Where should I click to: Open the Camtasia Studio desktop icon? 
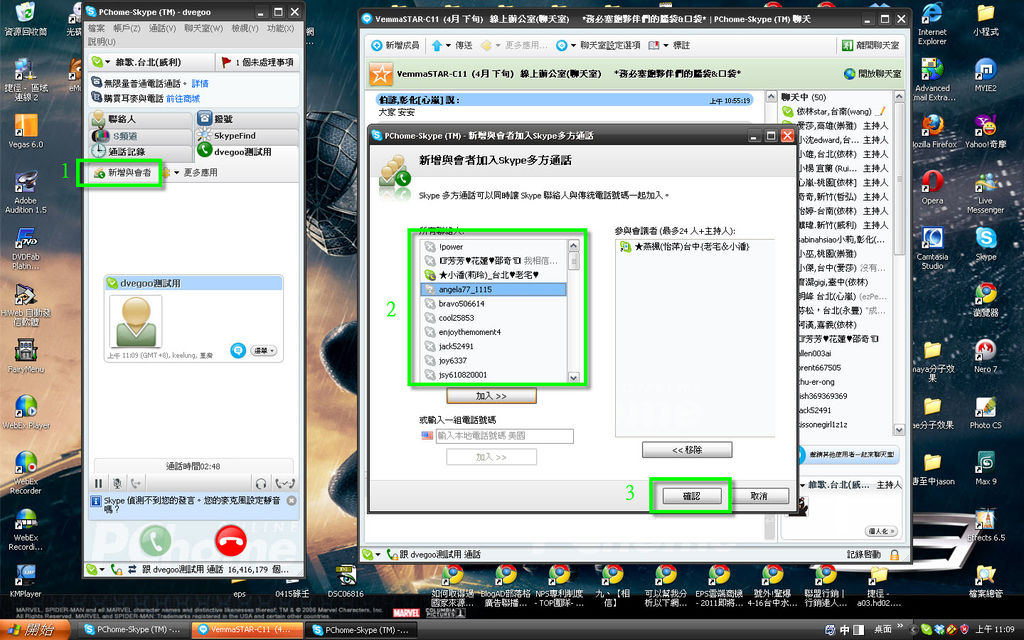(932, 248)
